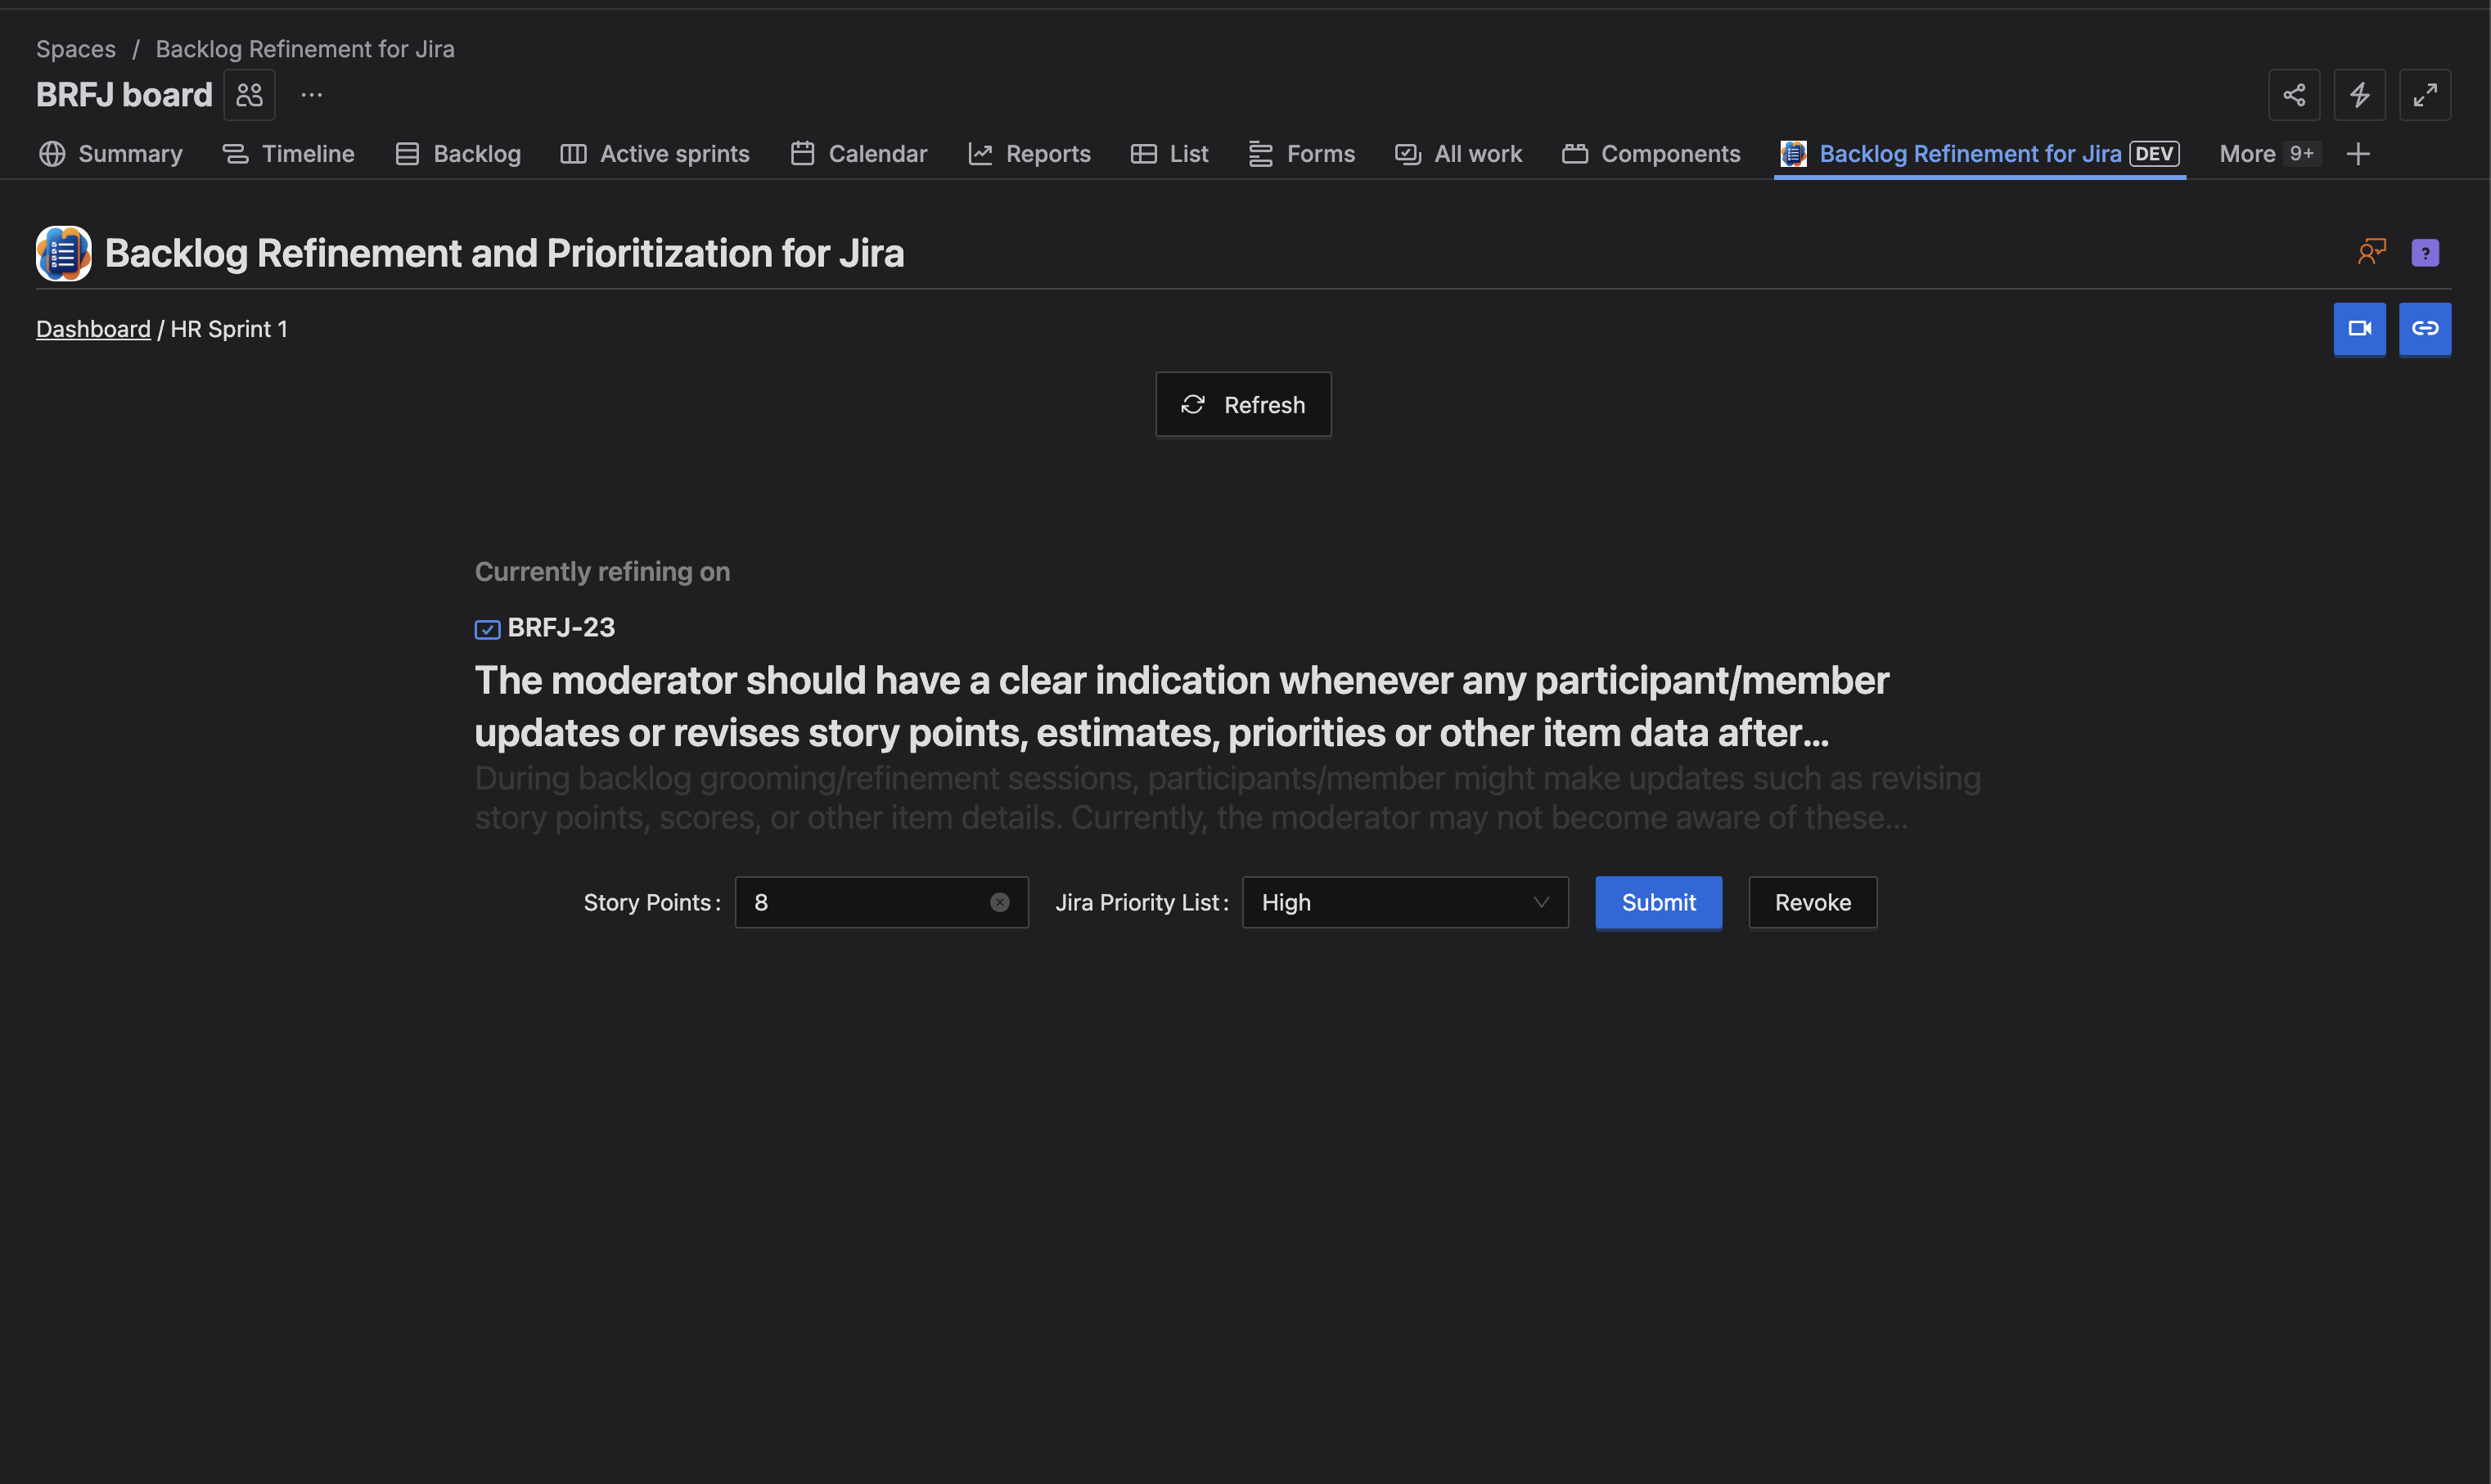This screenshot has width=2491, height=1484.
Task: Expand the Jira Priority List dropdown
Action: (1404, 902)
